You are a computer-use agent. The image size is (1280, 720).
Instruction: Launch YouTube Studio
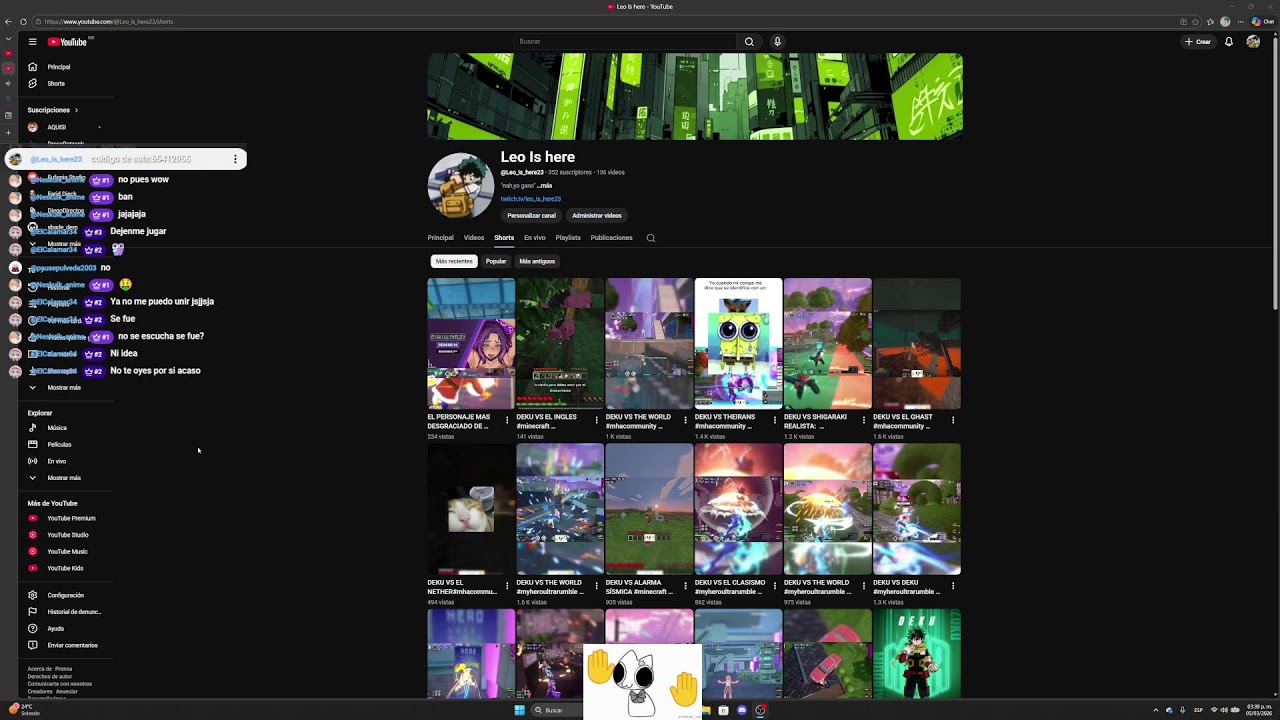tap(68, 535)
